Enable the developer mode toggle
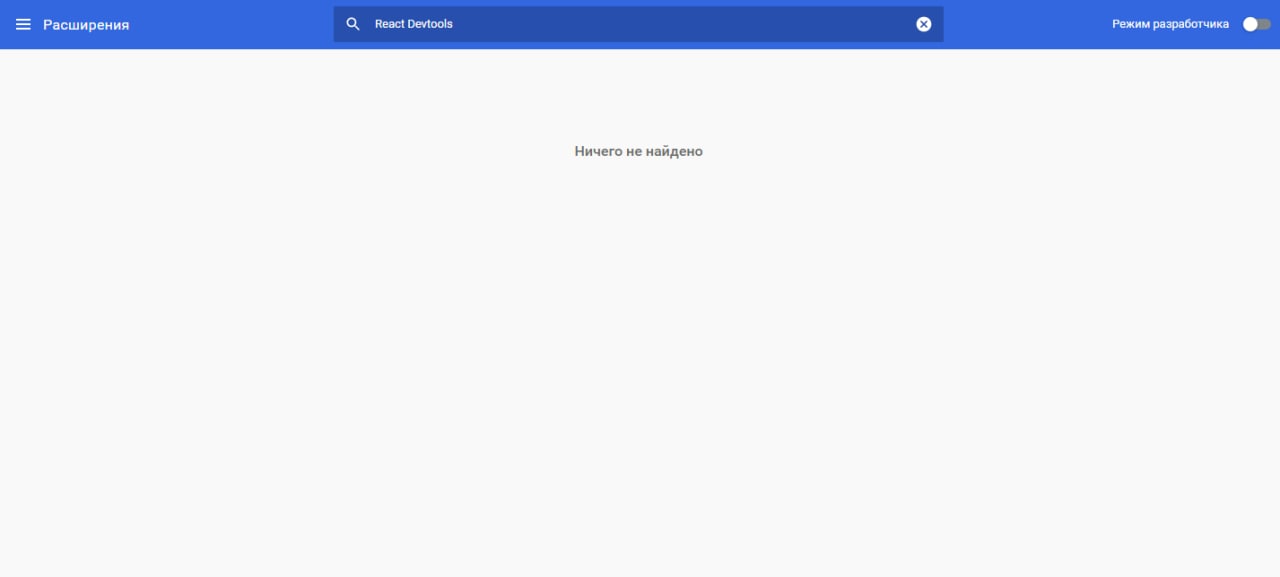Viewport: 1280px width, 577px height. coord(1256,24)
